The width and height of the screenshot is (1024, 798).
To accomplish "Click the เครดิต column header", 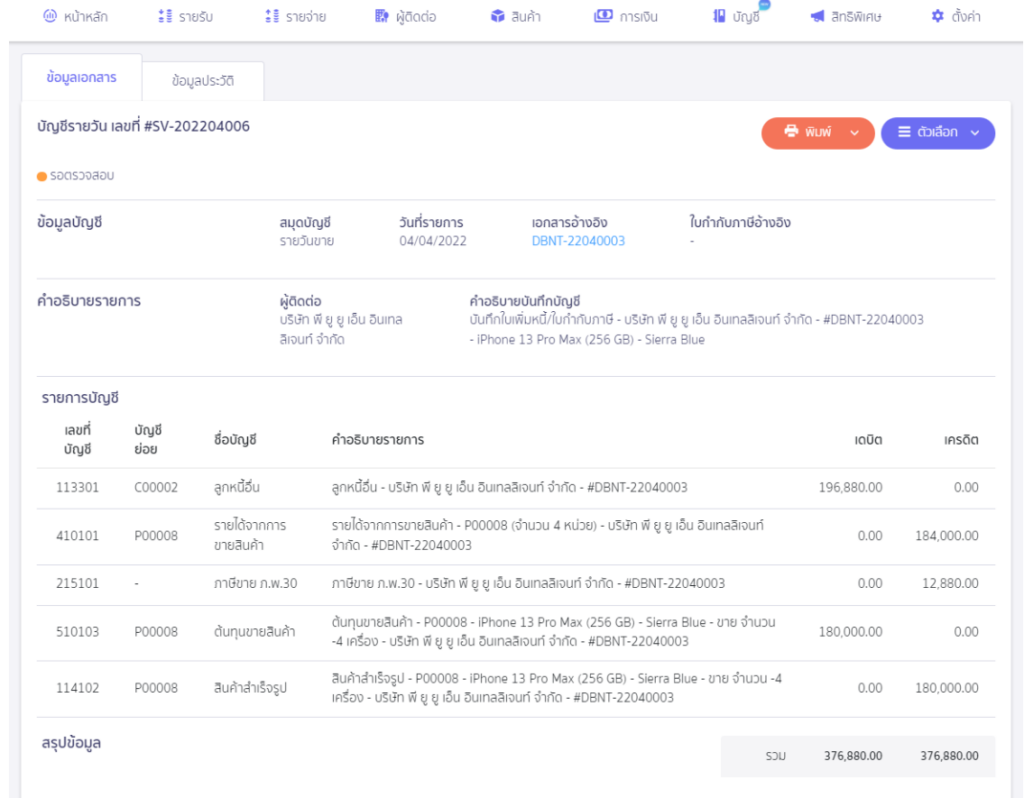I will pyautogui.click(x=961, y=440).
